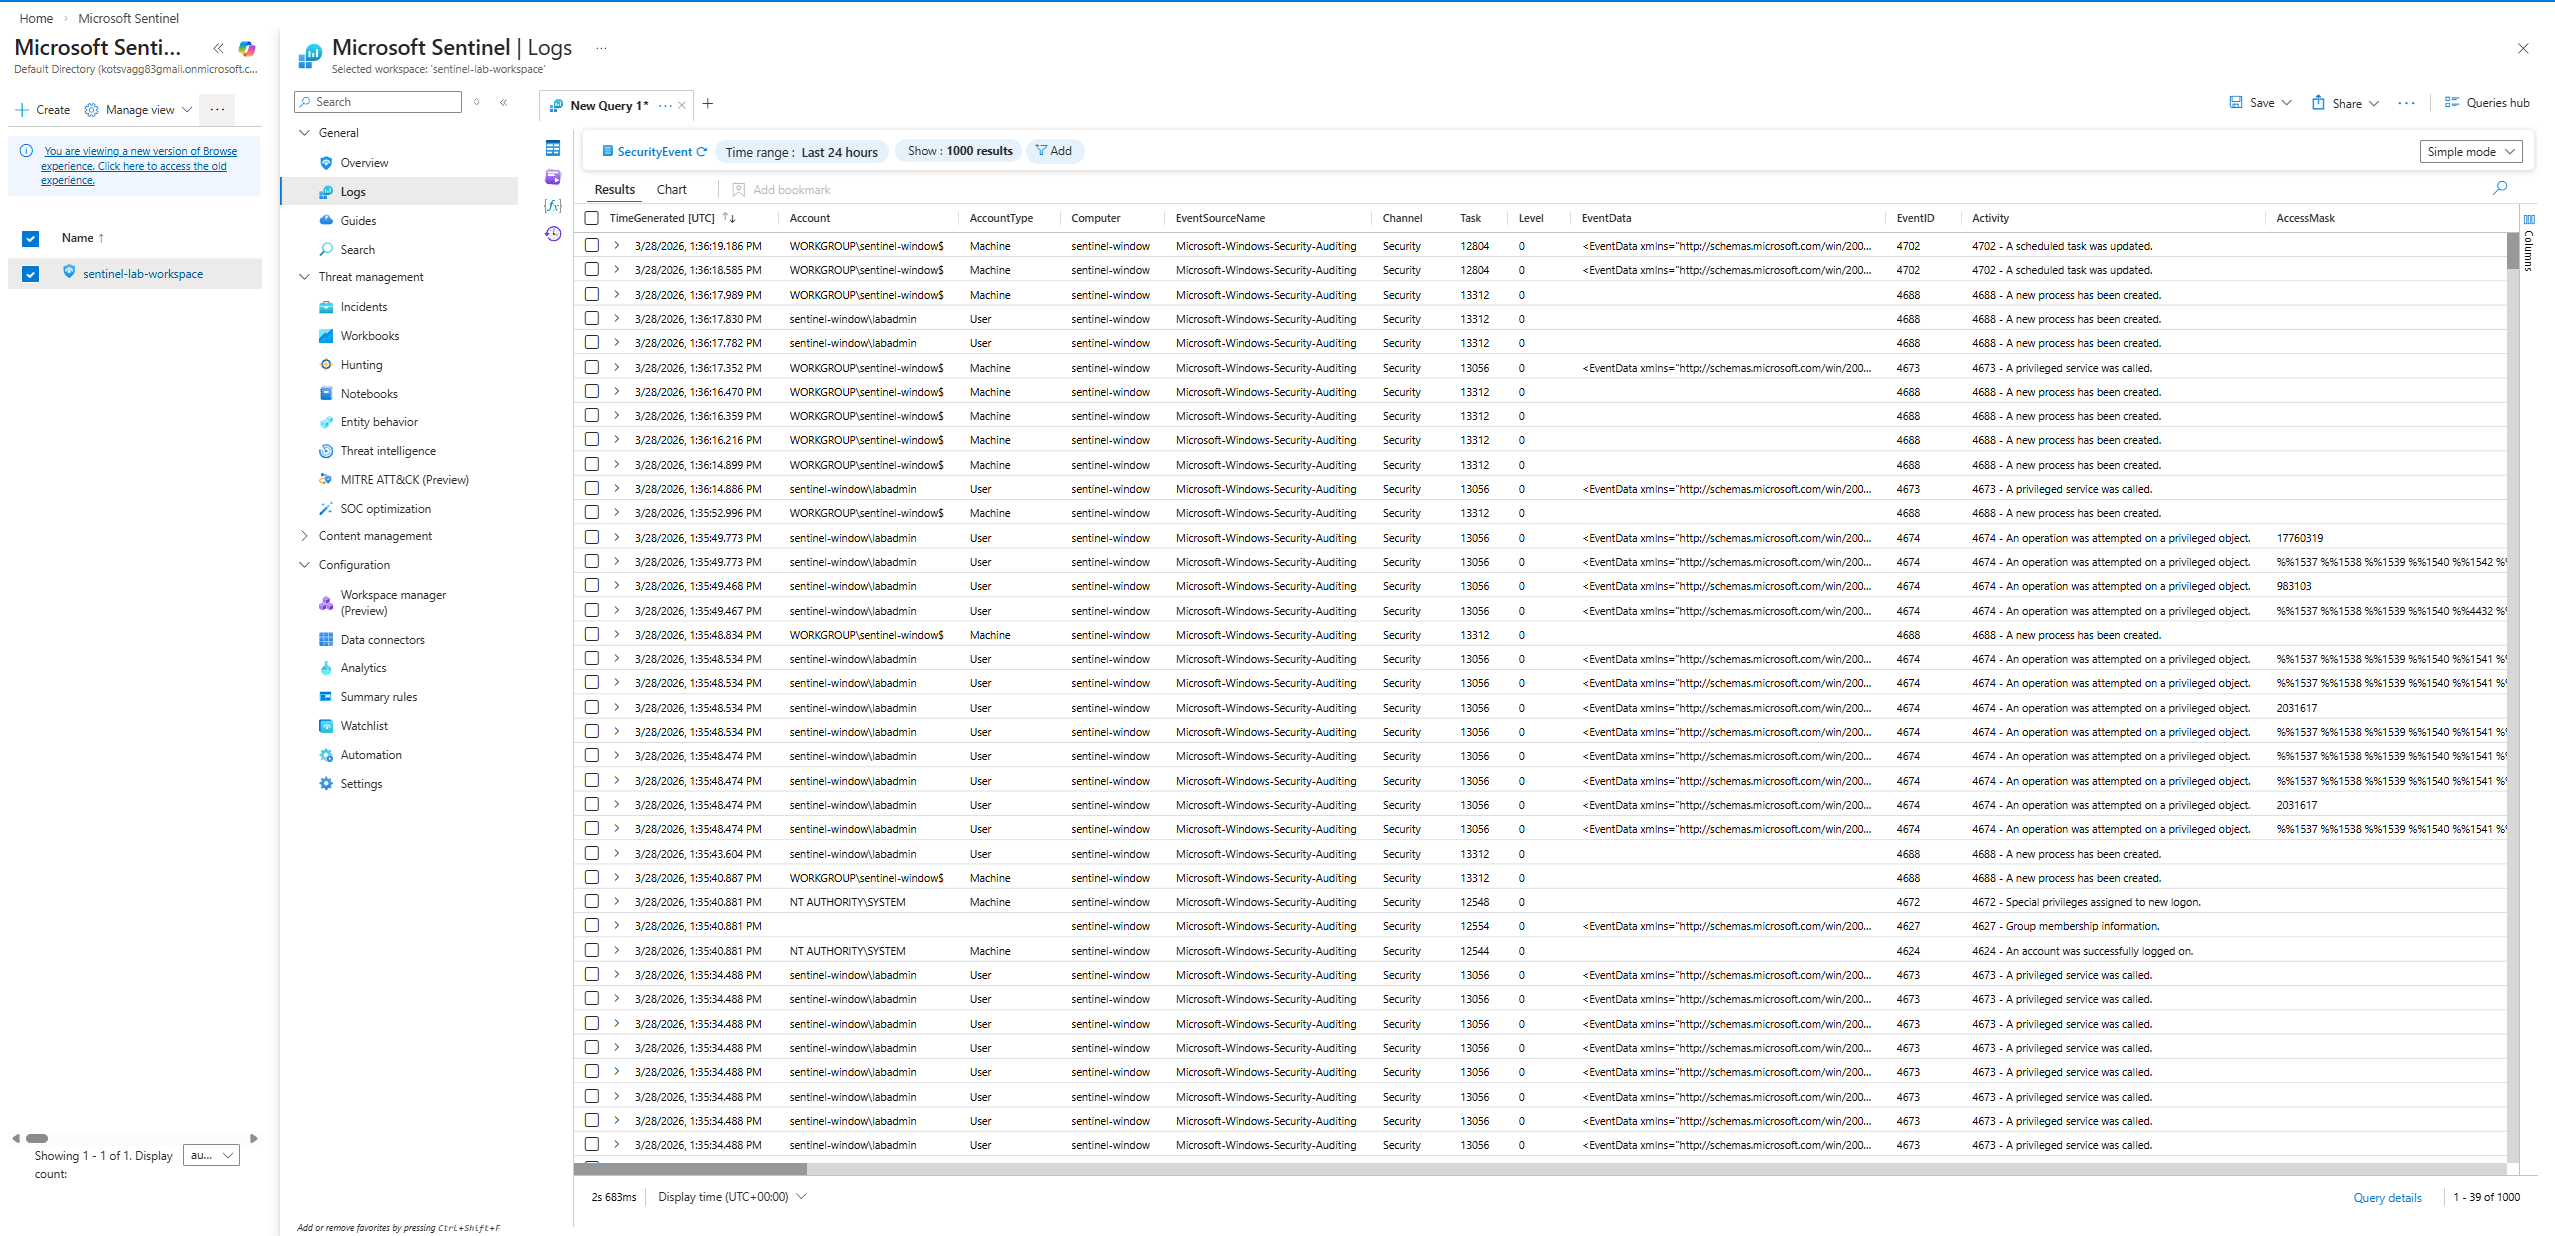Click the Save disk icon

pyautogui.click(x=2236, y=102)
